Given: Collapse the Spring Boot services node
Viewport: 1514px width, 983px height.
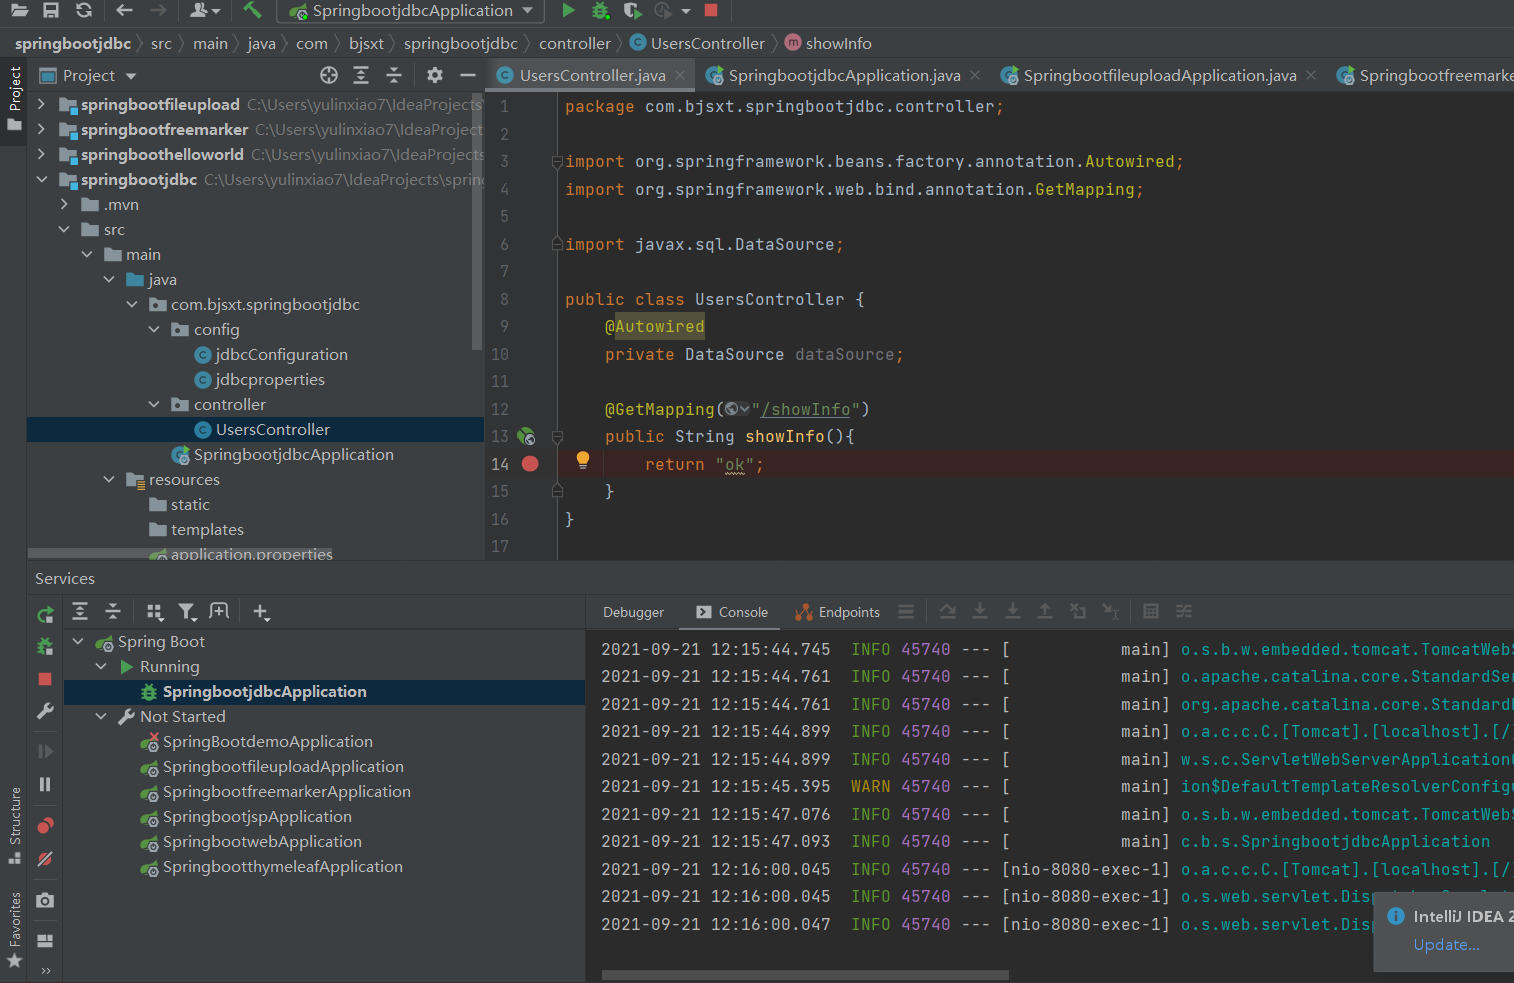Looking at the screenshot, I should pos(78,641).
